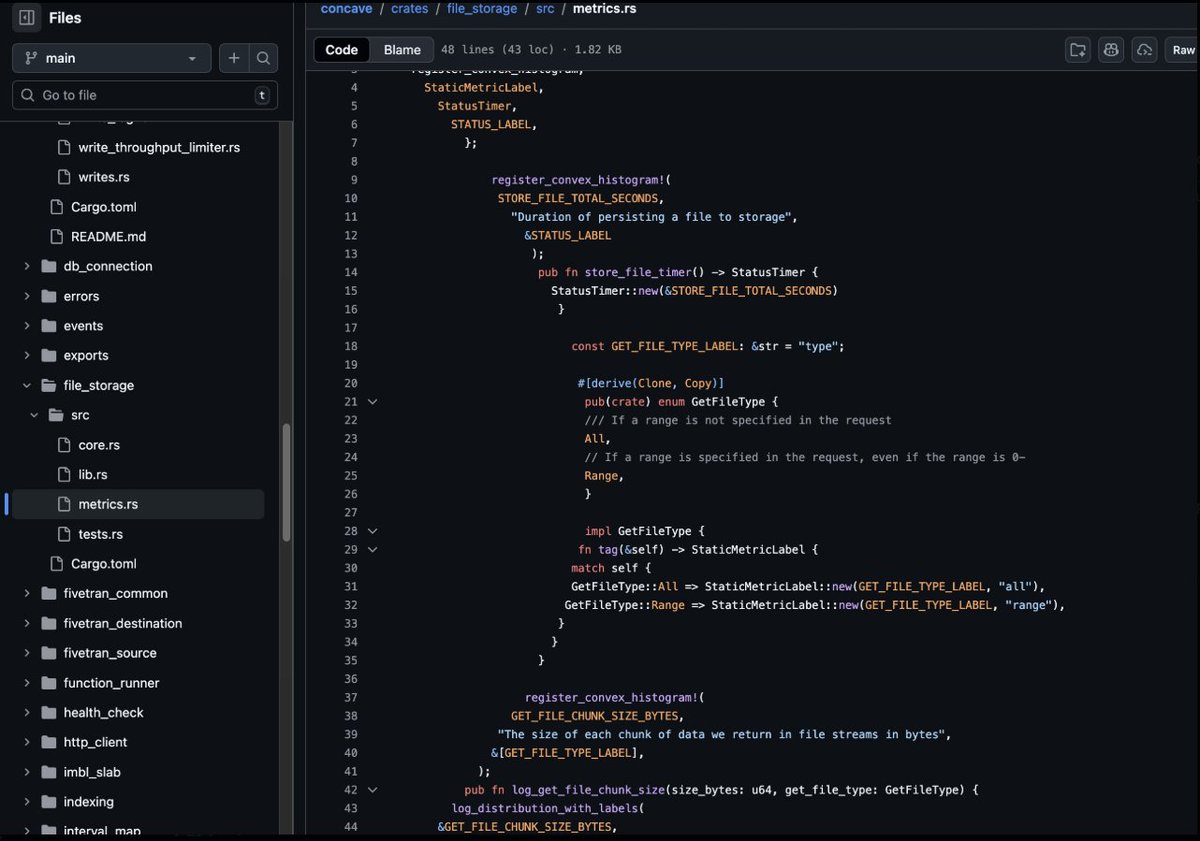Viewport: 1200px width, 841px height.
Task: Click the cloud download icon in file toolbar
Action: 1145,50
